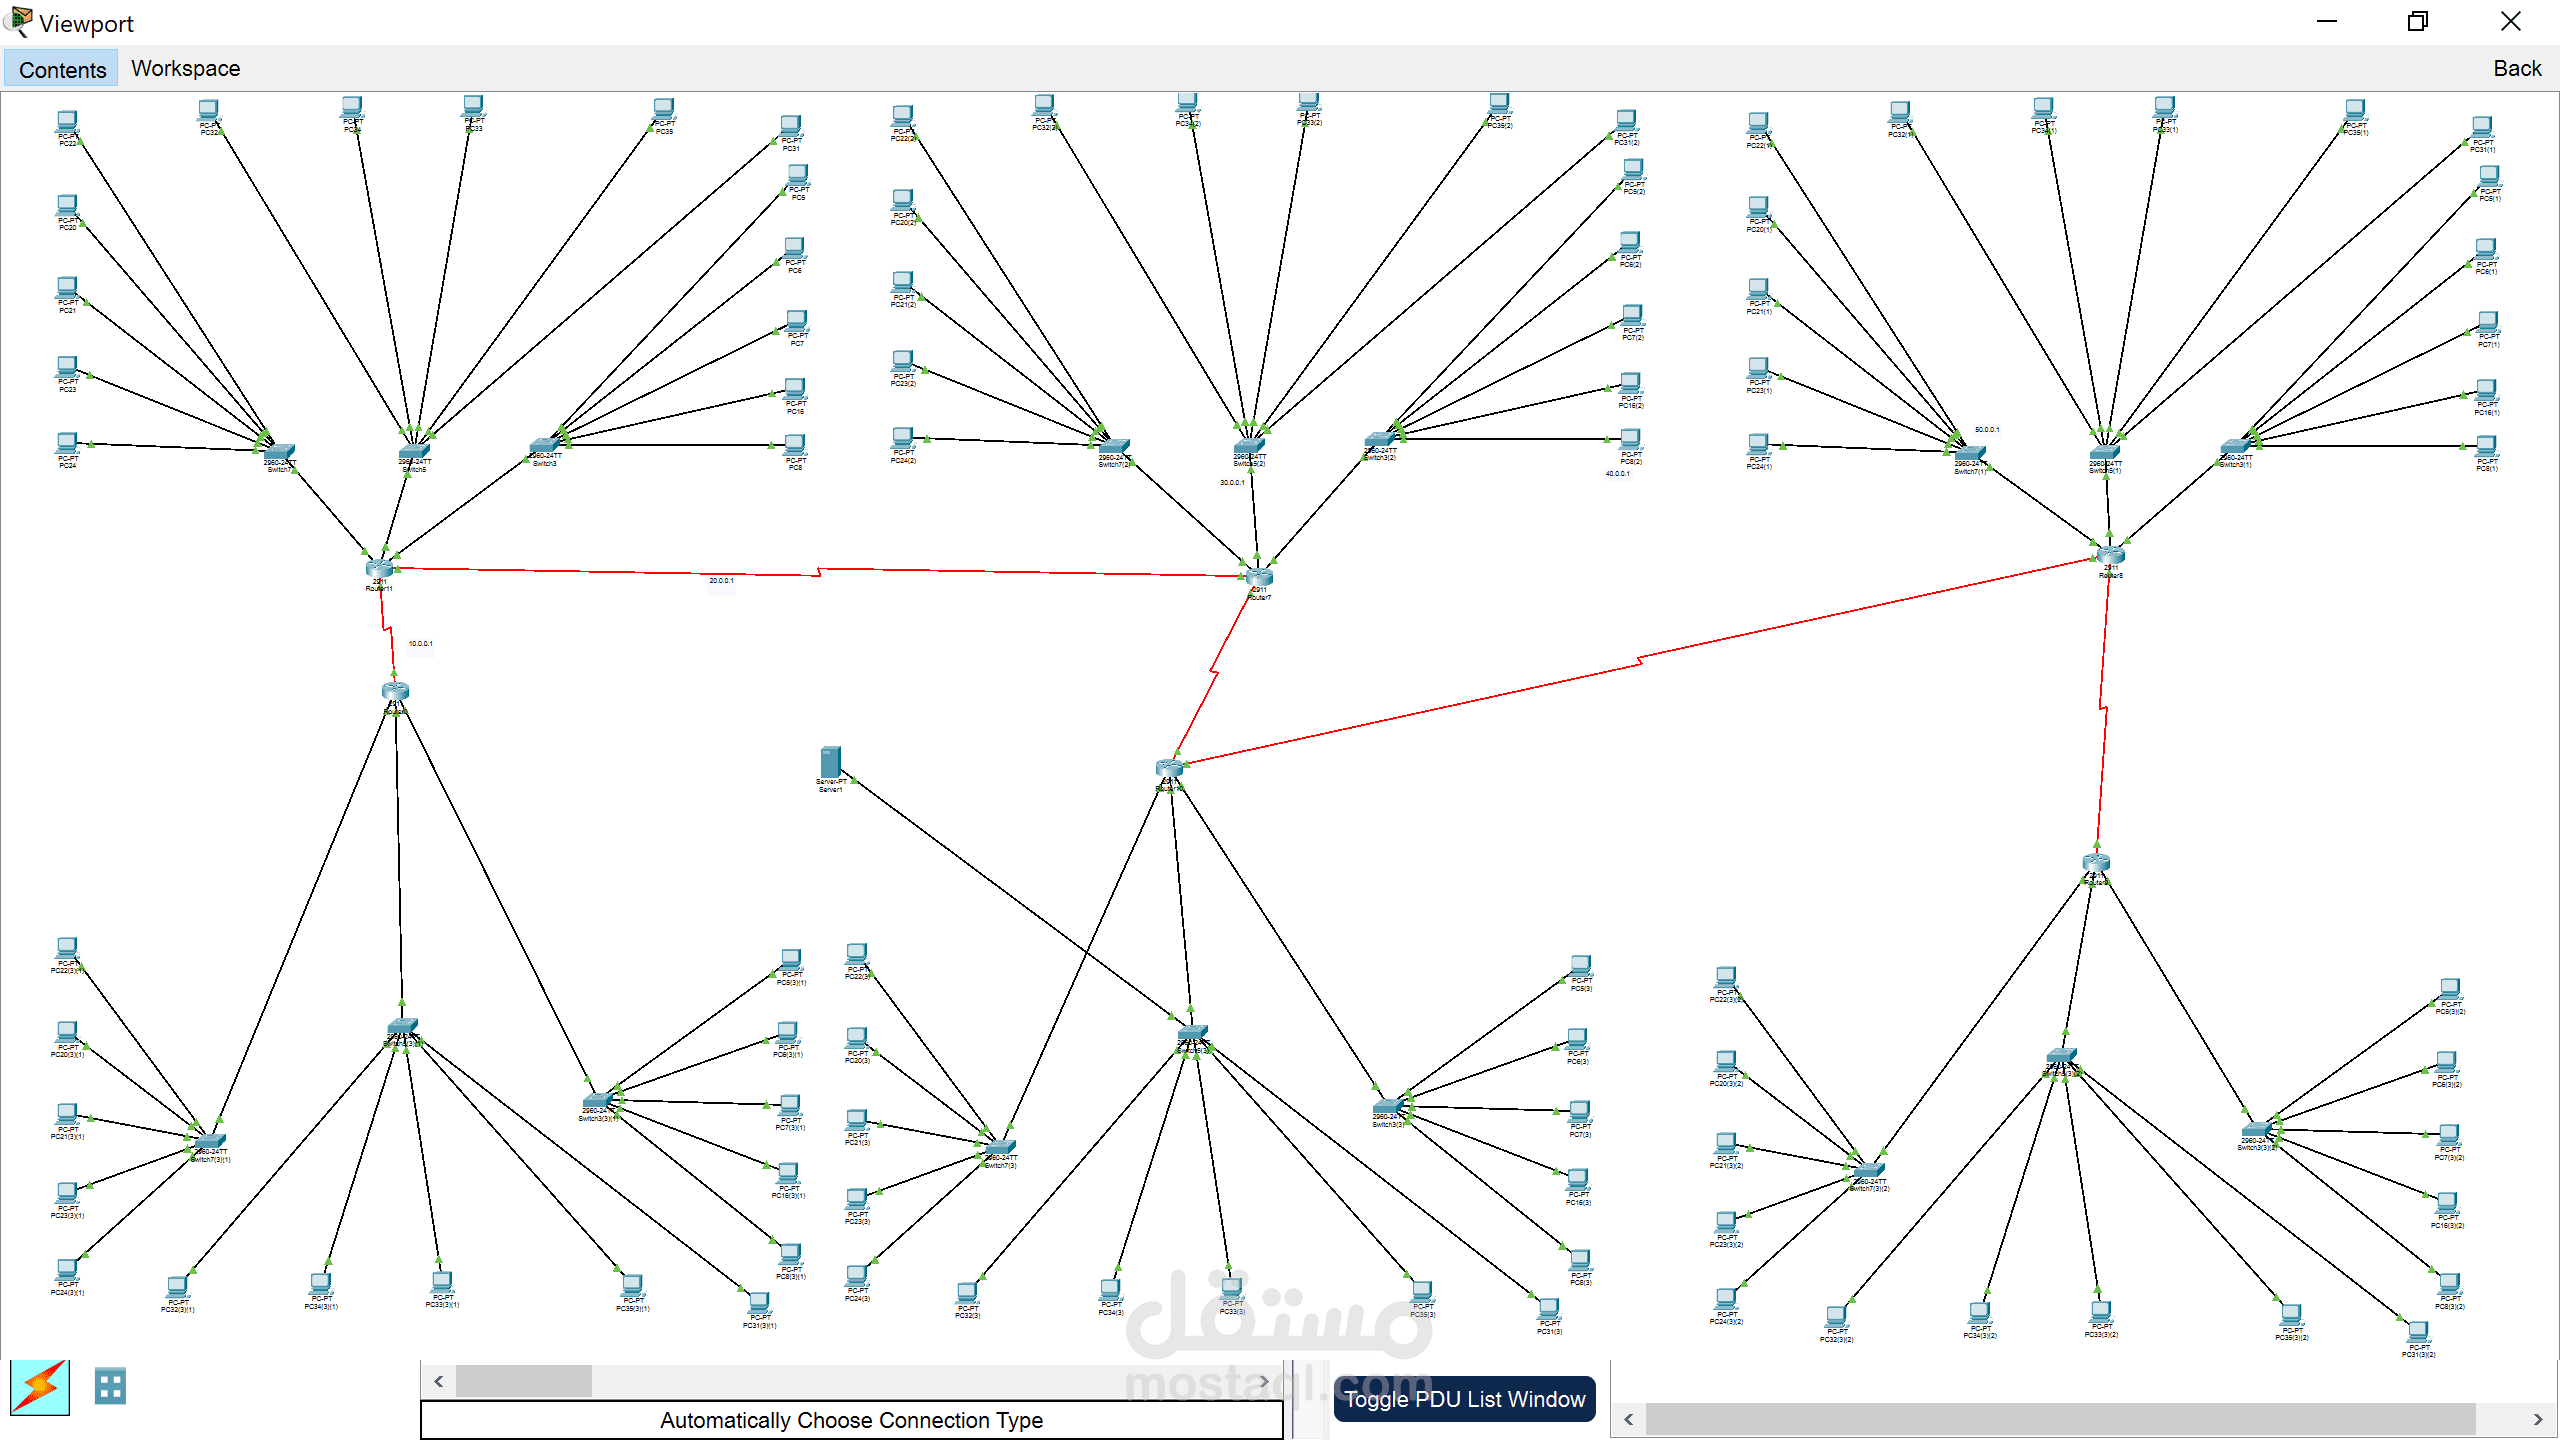Select the Connections lightning bolt icon
2560x1440 pixels.
click(40, 1387)
